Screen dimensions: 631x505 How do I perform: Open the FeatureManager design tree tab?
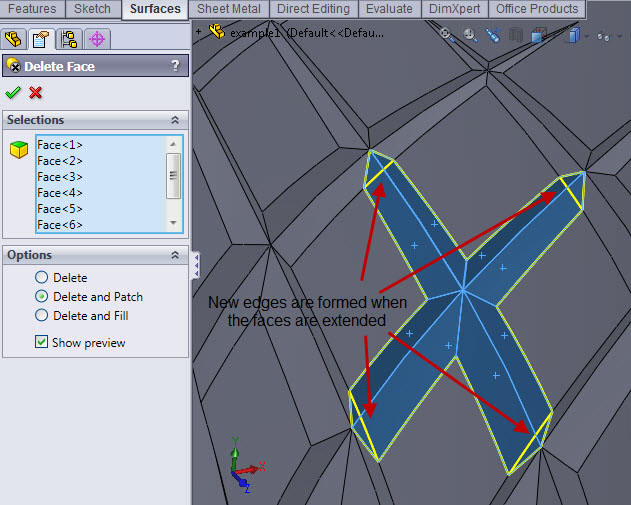[14, 39]
